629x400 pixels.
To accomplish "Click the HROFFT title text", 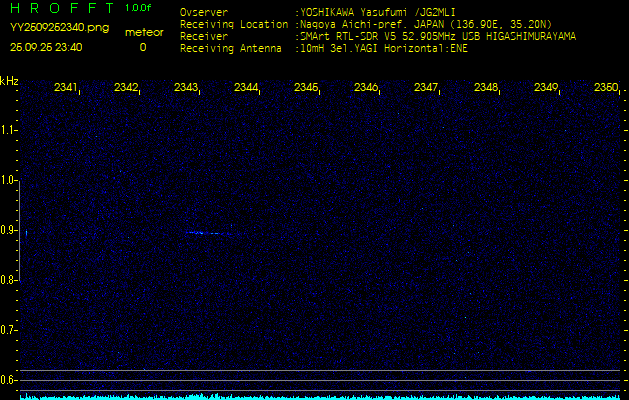I will pyautogui.click(x=58, y=8).
